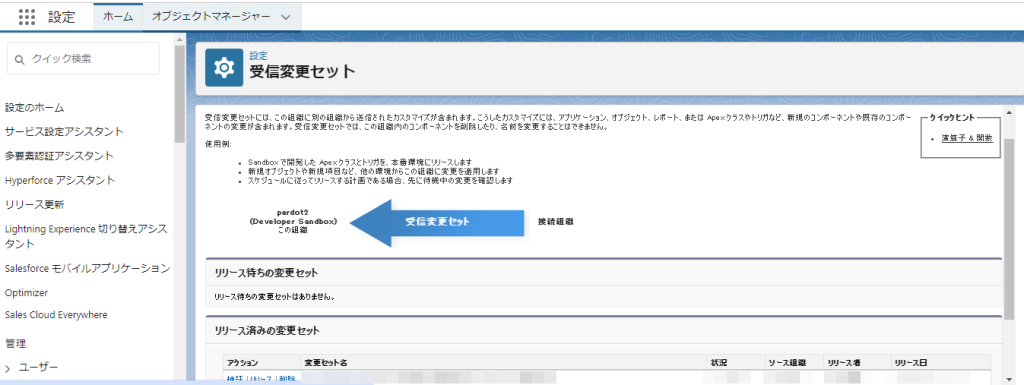1024x385 pixels.
Task: Click the リリース済みの変更セット section heading
Action: [267, 331]
